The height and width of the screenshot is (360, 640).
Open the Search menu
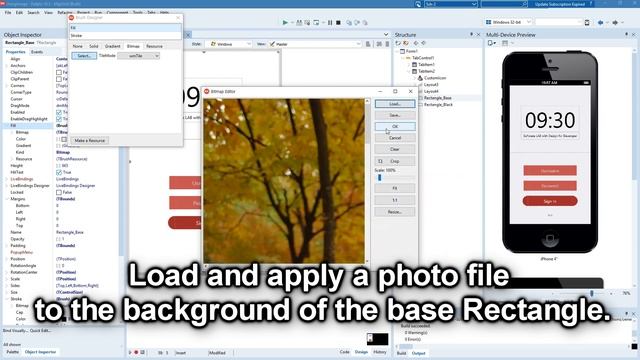pos(33,13)
